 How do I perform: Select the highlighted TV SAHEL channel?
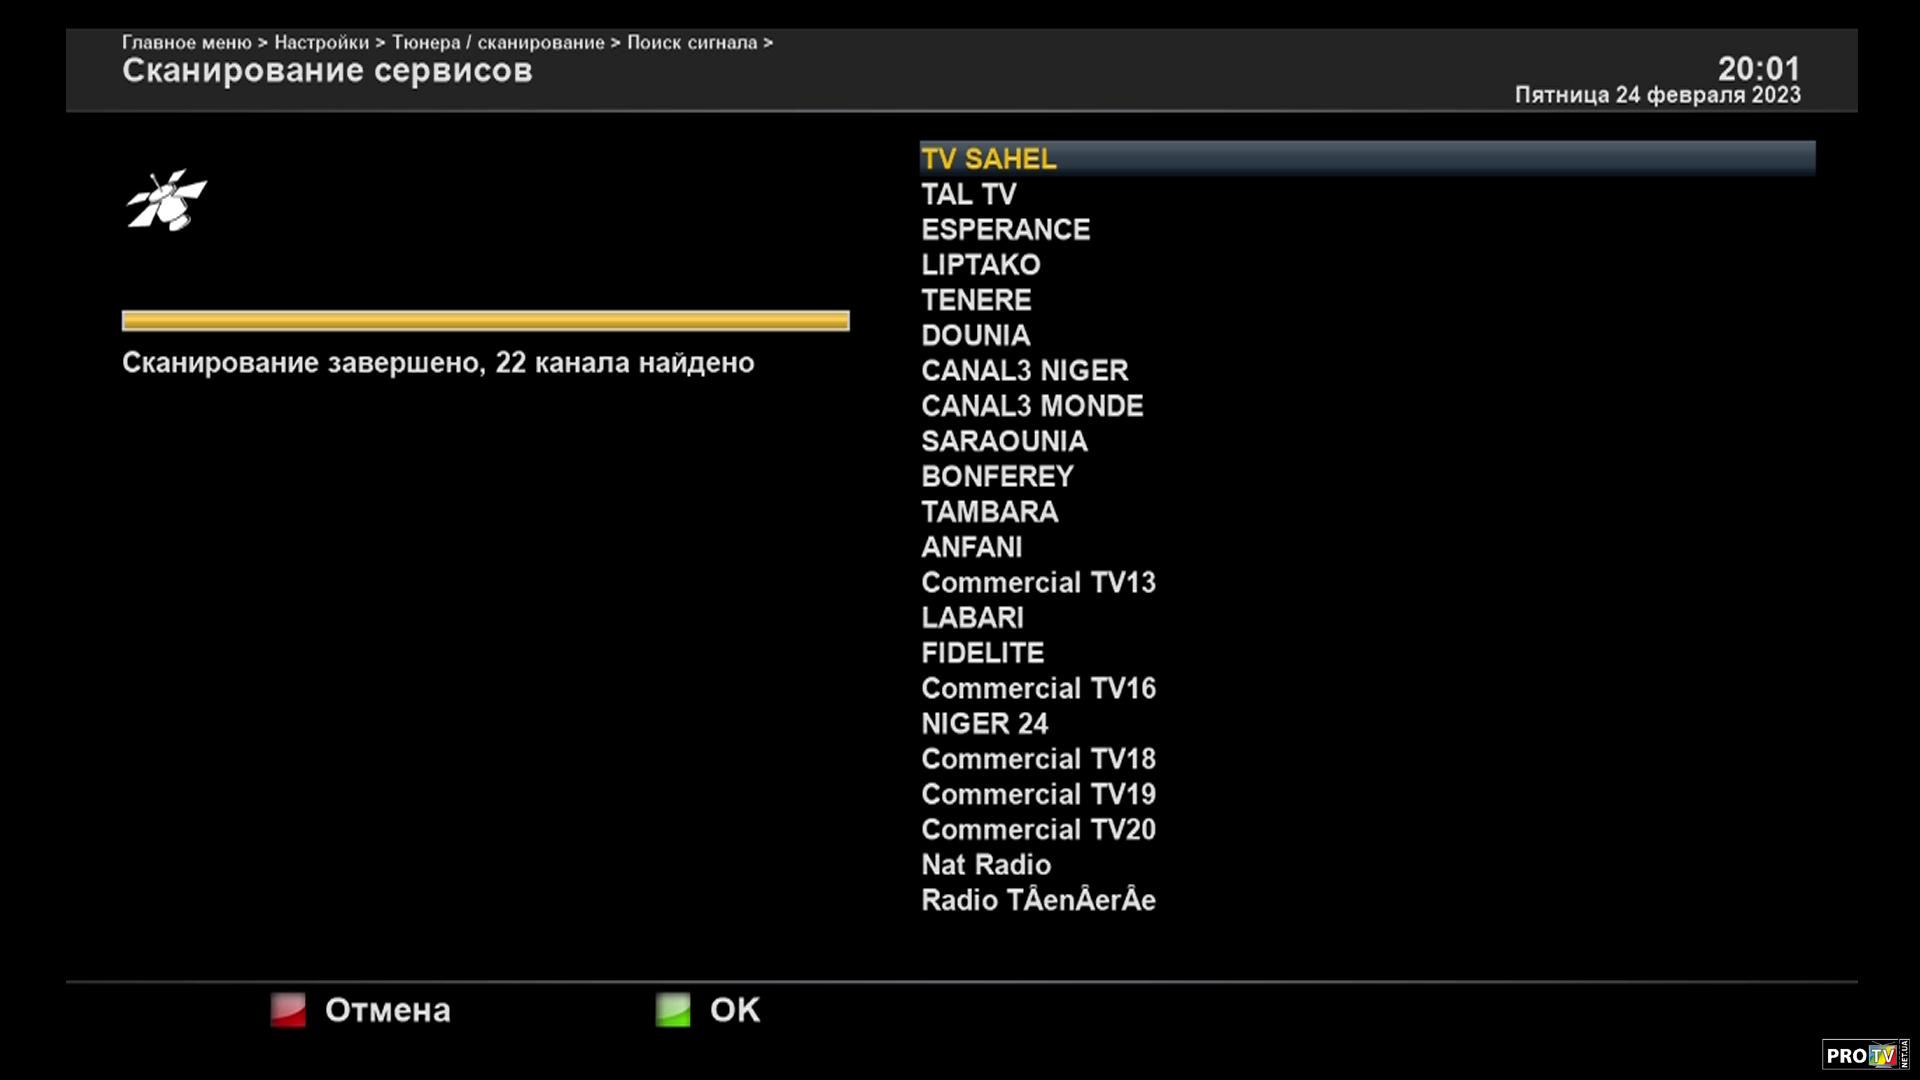988,159
